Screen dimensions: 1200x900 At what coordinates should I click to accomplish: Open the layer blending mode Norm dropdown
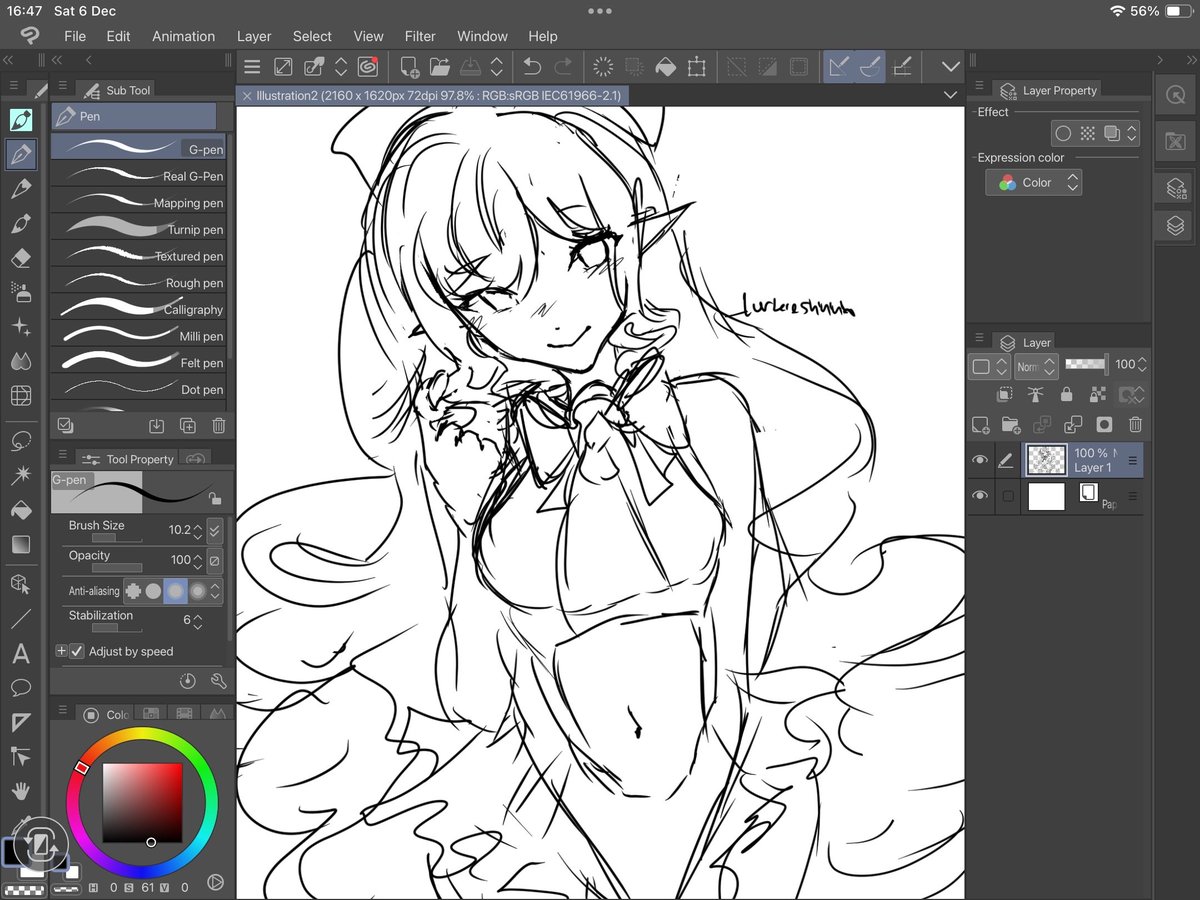1034,367
